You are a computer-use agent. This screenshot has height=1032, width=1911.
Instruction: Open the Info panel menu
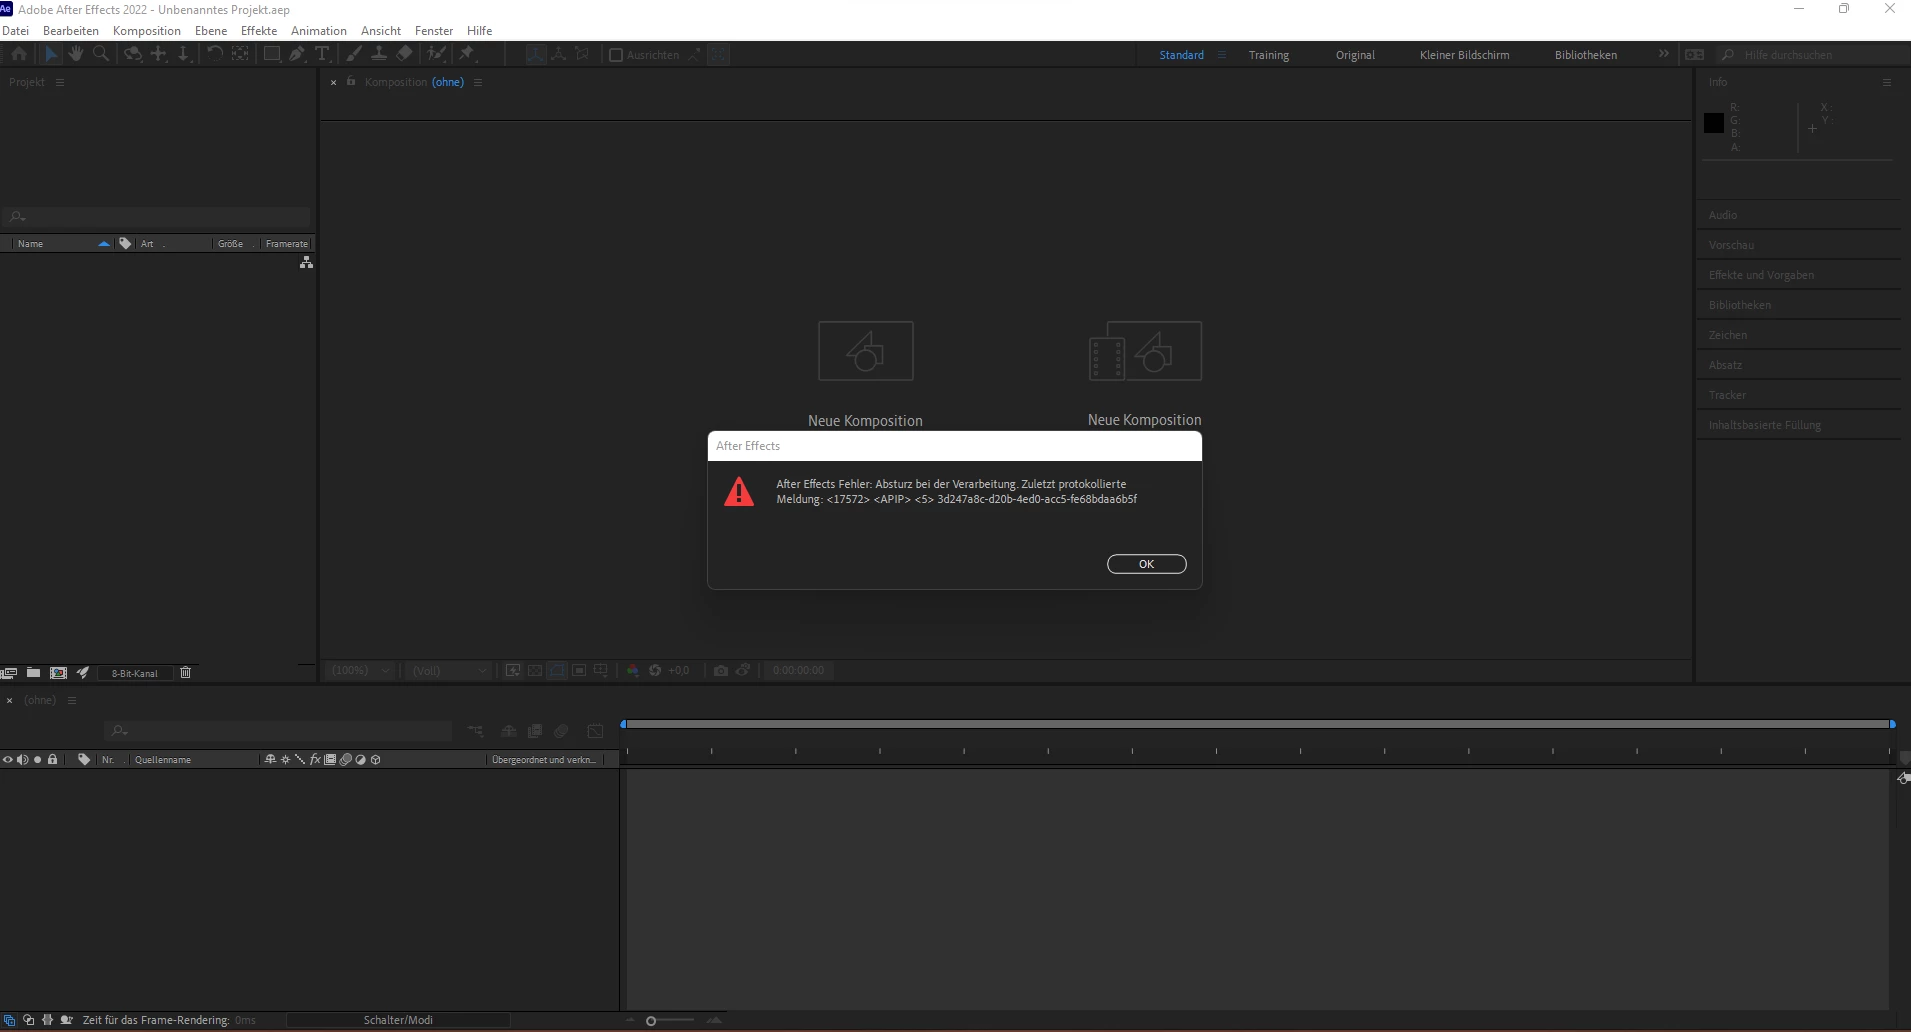(1887, 82)
